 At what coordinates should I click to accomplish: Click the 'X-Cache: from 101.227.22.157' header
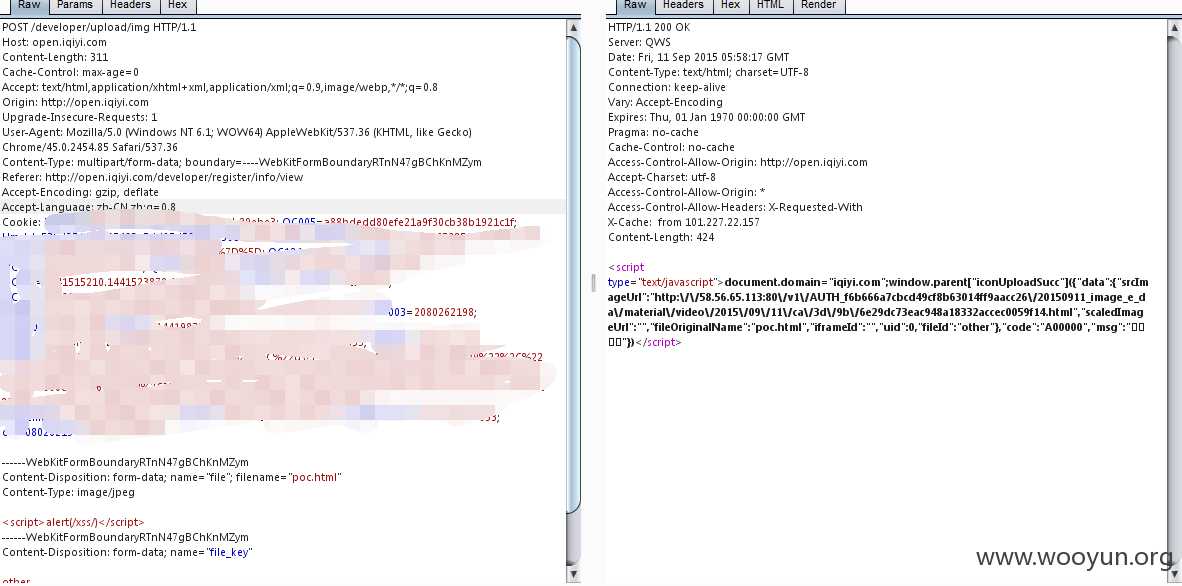tap(684, 222)
